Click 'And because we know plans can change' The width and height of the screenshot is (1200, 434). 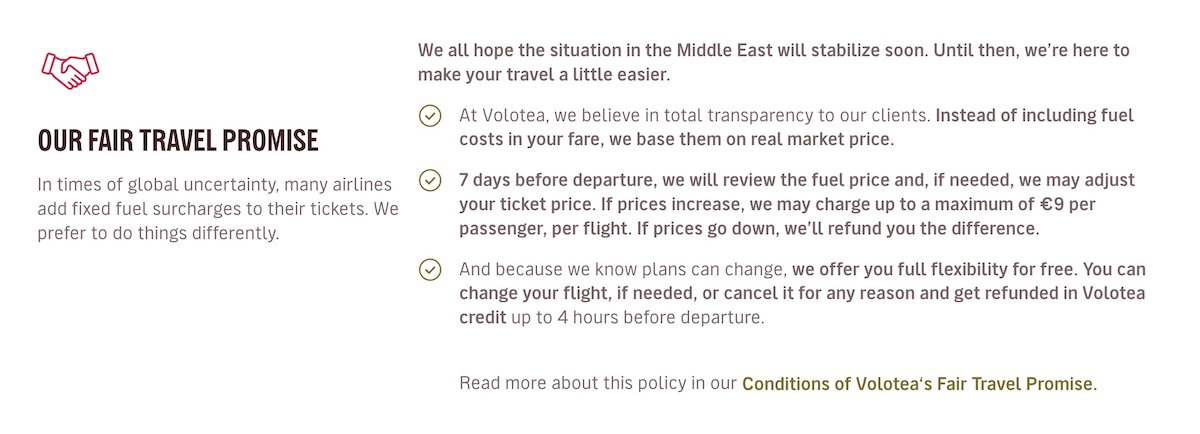tap(623, 269)
